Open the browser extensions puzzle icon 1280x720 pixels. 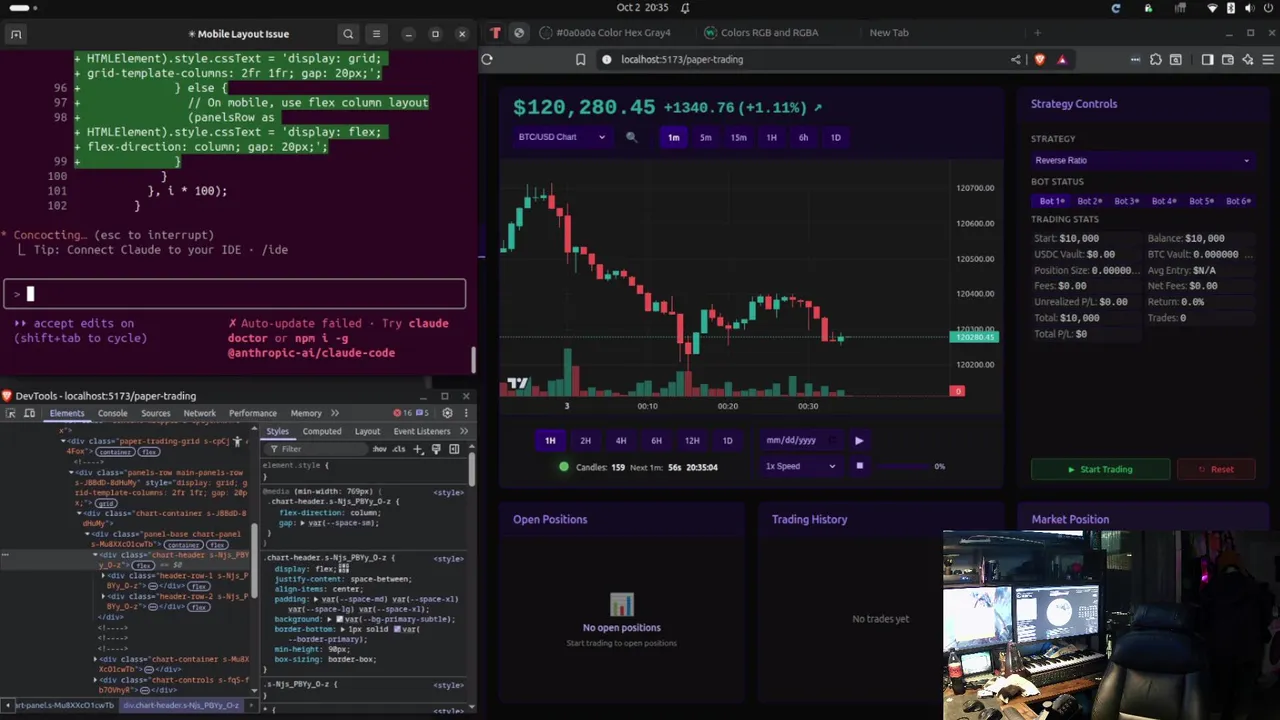tap(1156, 59)
